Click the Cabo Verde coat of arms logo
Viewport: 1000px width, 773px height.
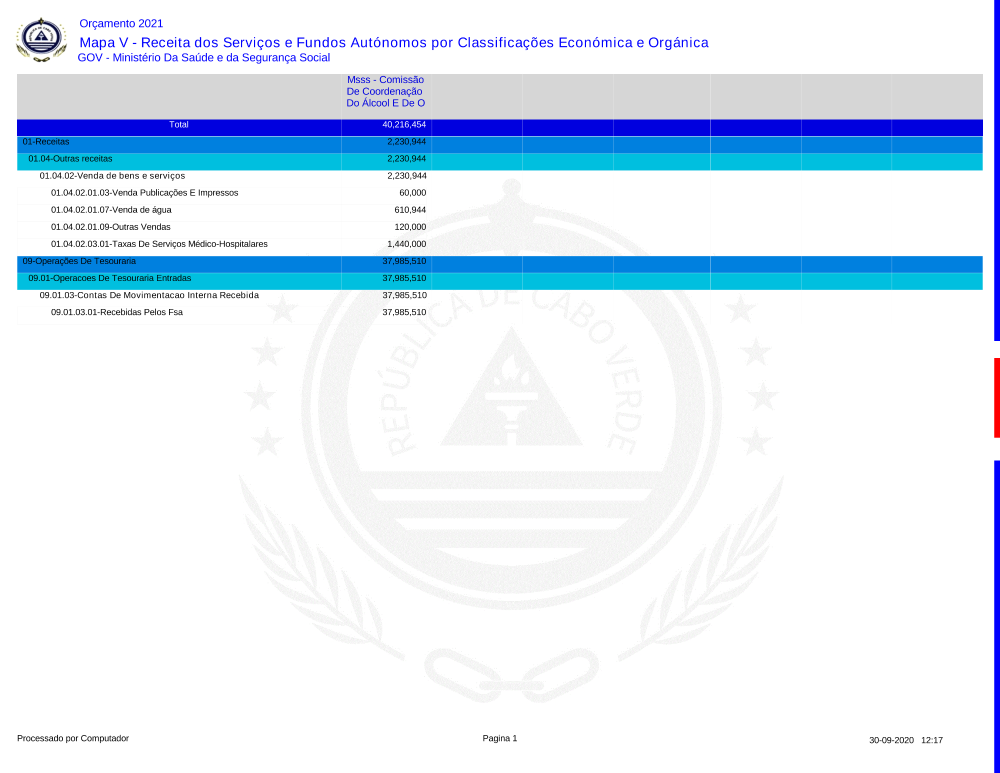(41, 40)
